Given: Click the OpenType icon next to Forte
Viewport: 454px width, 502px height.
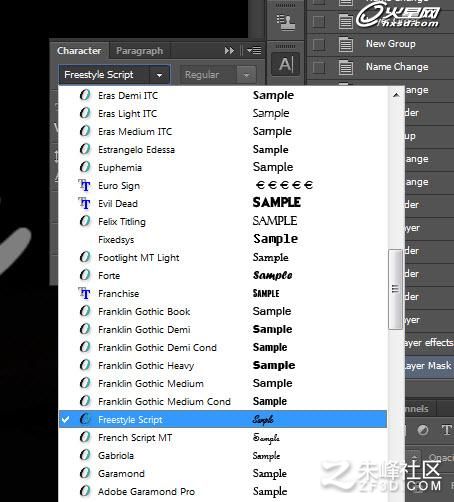Looking at the screenshot, I should (85, 275).
